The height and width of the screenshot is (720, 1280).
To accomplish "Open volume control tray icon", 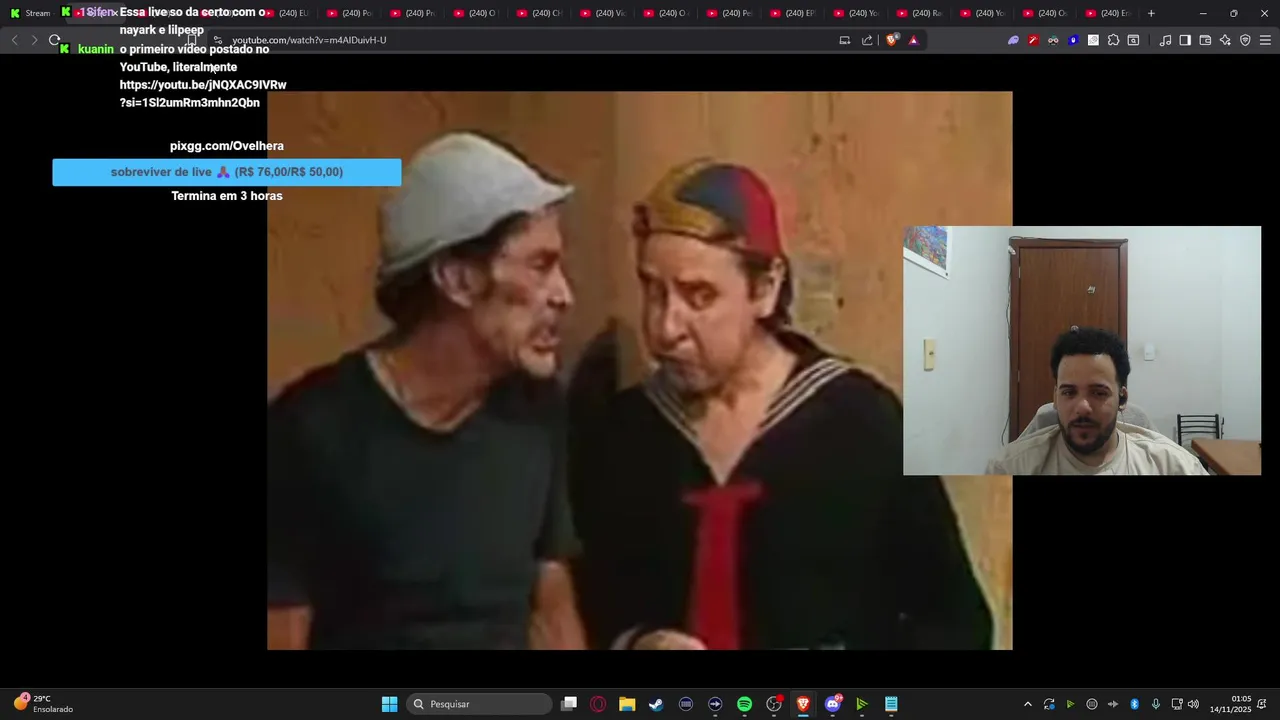I will (x=1193, y=704).
